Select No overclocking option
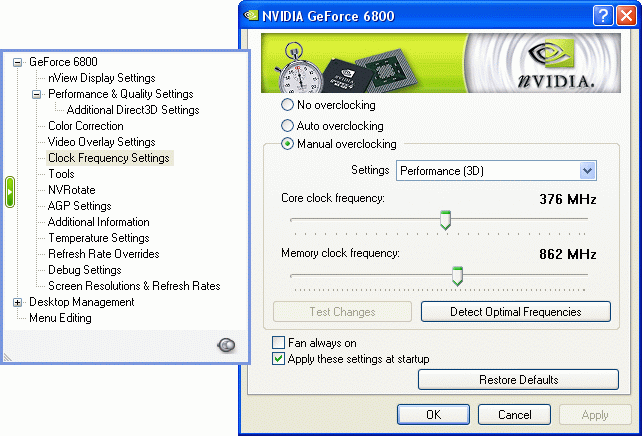 [288, 105]
